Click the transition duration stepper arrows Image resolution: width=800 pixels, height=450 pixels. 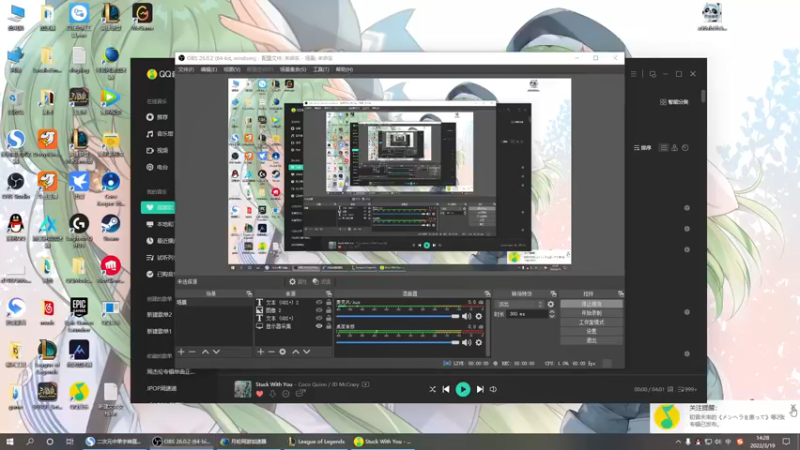pos(552,314)
